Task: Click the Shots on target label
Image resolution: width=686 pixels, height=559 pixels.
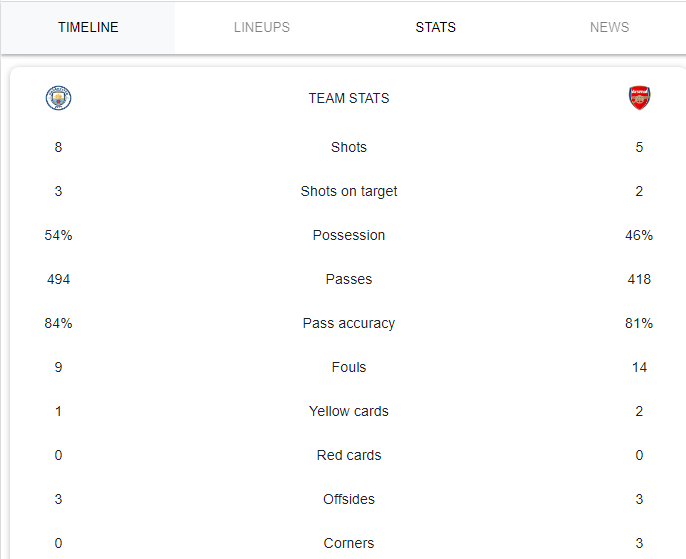Action: pos(349,191)
